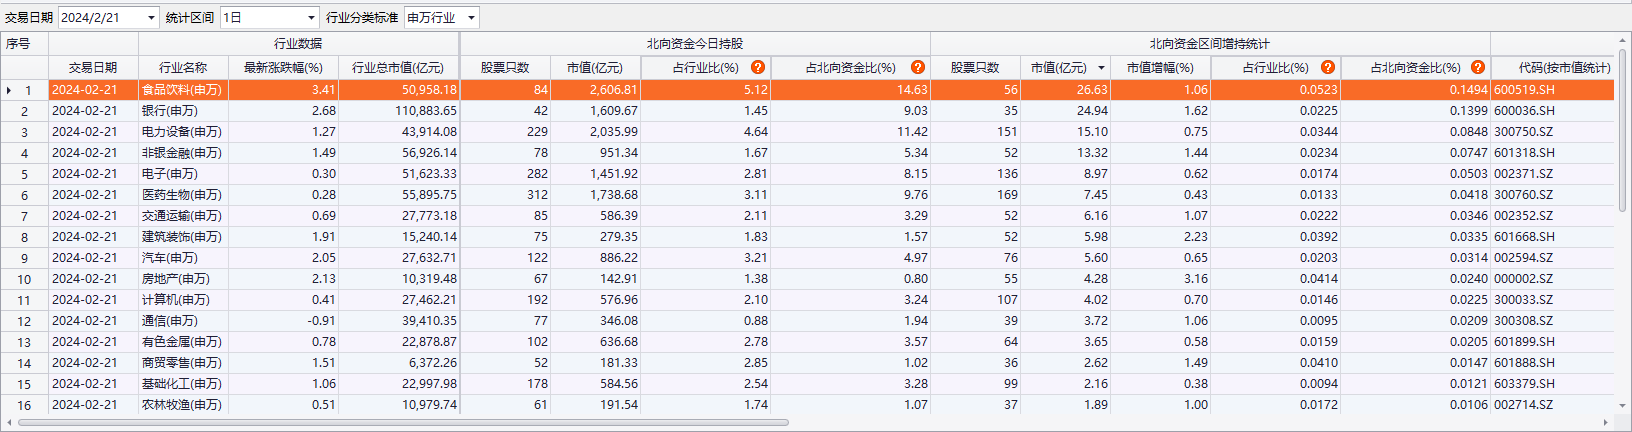Sort by the 行业总市值(亿元) column header
The width and height of the screenshot is (1632, 432).
tap(398, 67)
